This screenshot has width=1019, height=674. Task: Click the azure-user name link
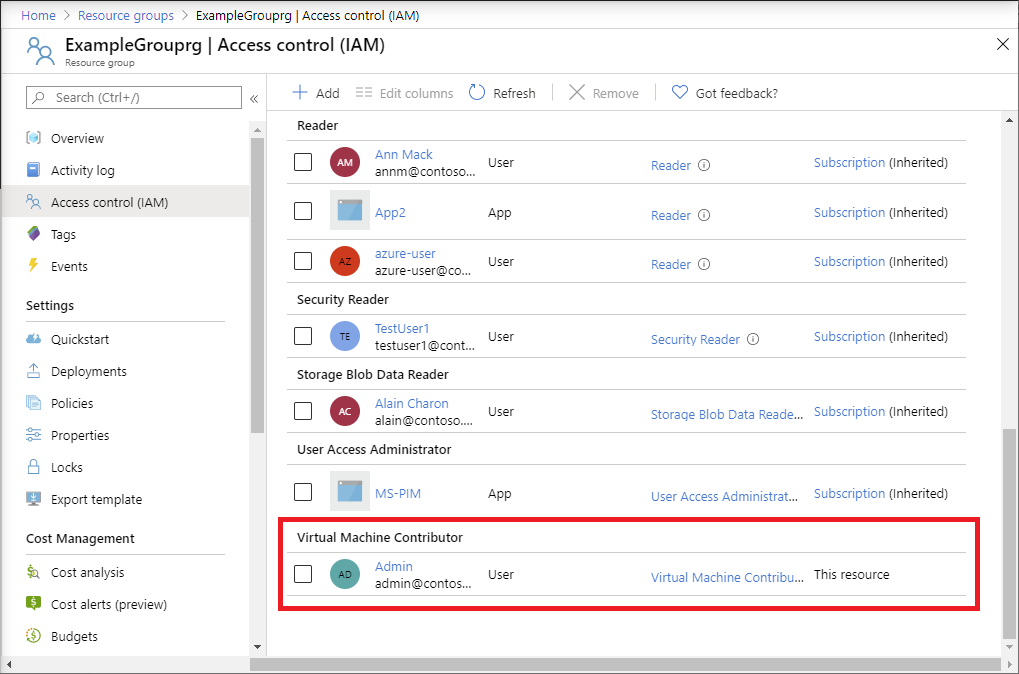click(405, 253)
